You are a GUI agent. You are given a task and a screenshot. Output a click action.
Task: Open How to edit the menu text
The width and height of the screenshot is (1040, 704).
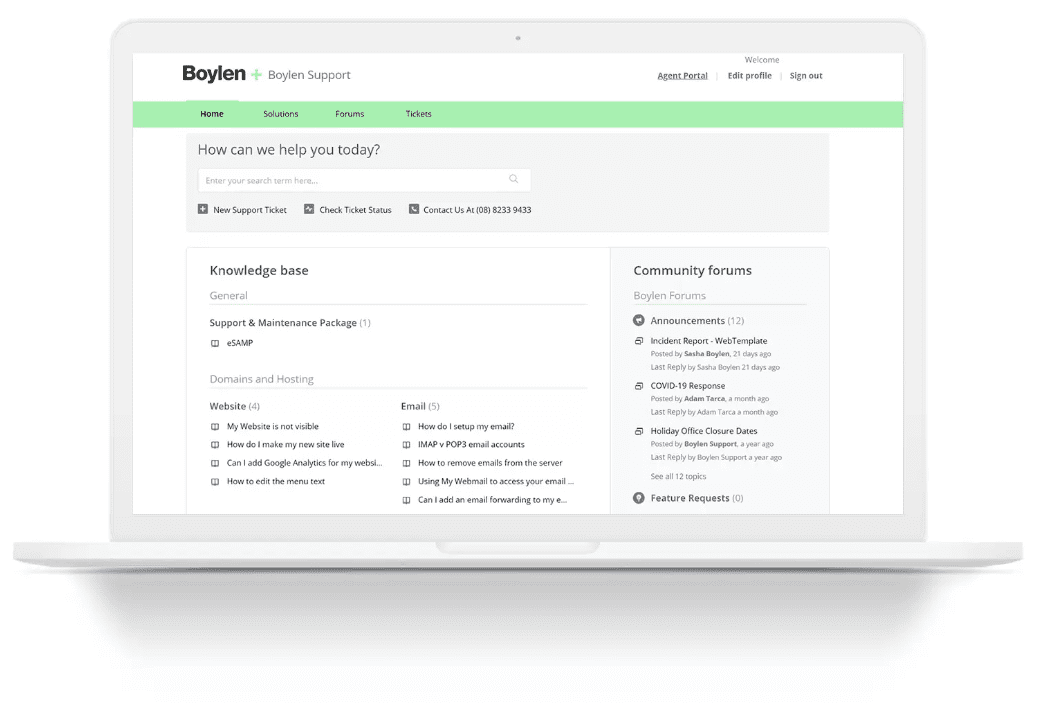276,482
